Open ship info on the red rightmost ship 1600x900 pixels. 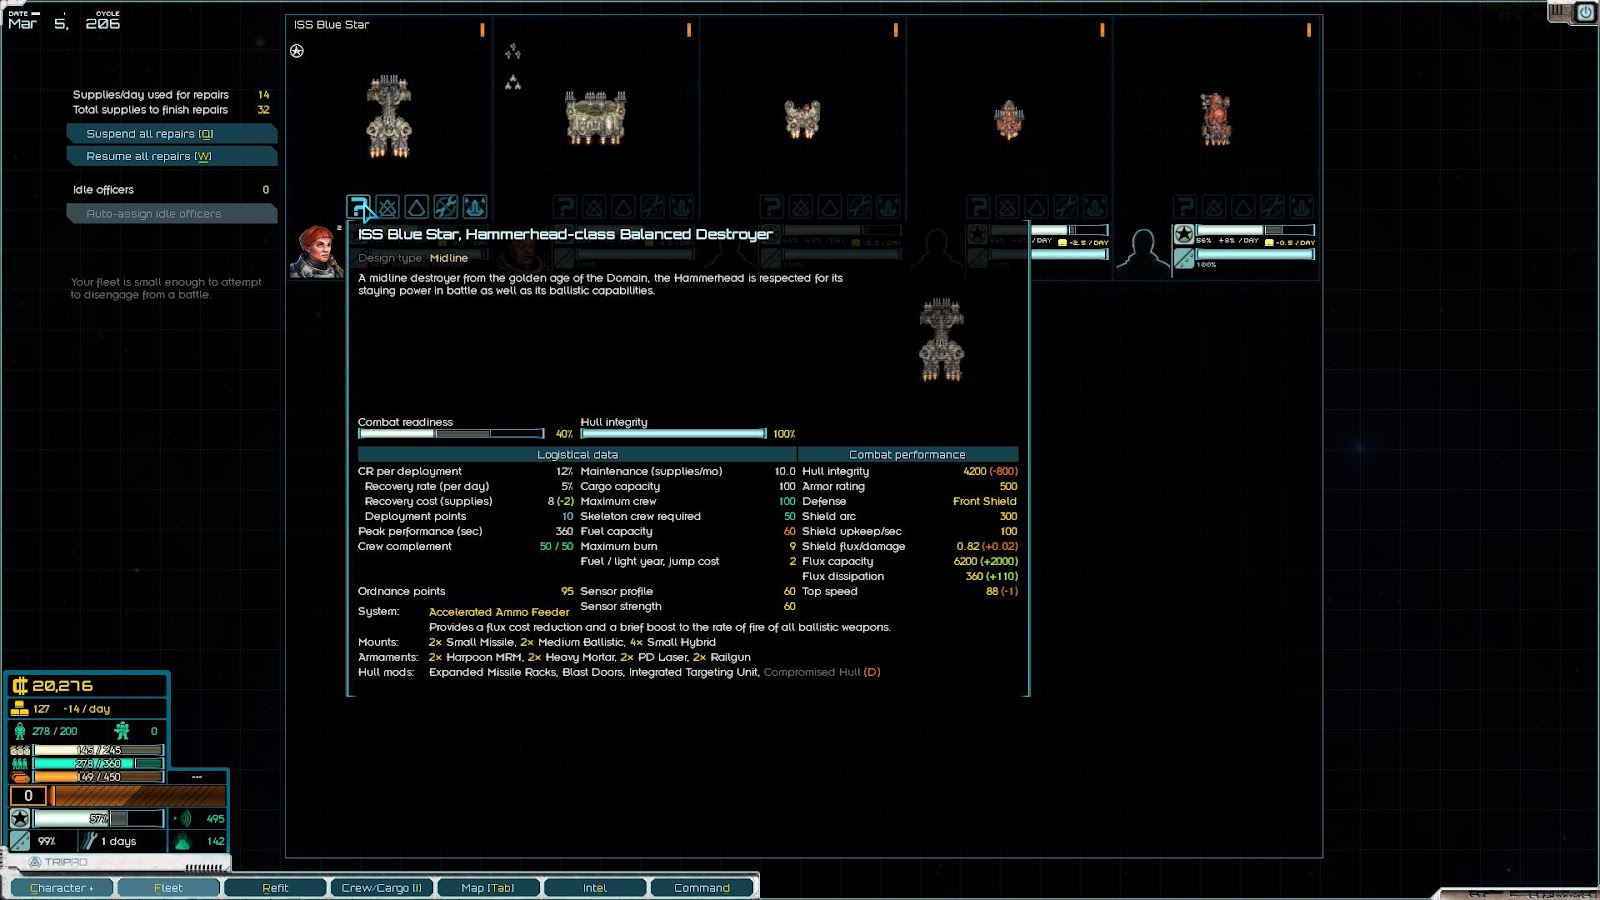click(1185, 207)
